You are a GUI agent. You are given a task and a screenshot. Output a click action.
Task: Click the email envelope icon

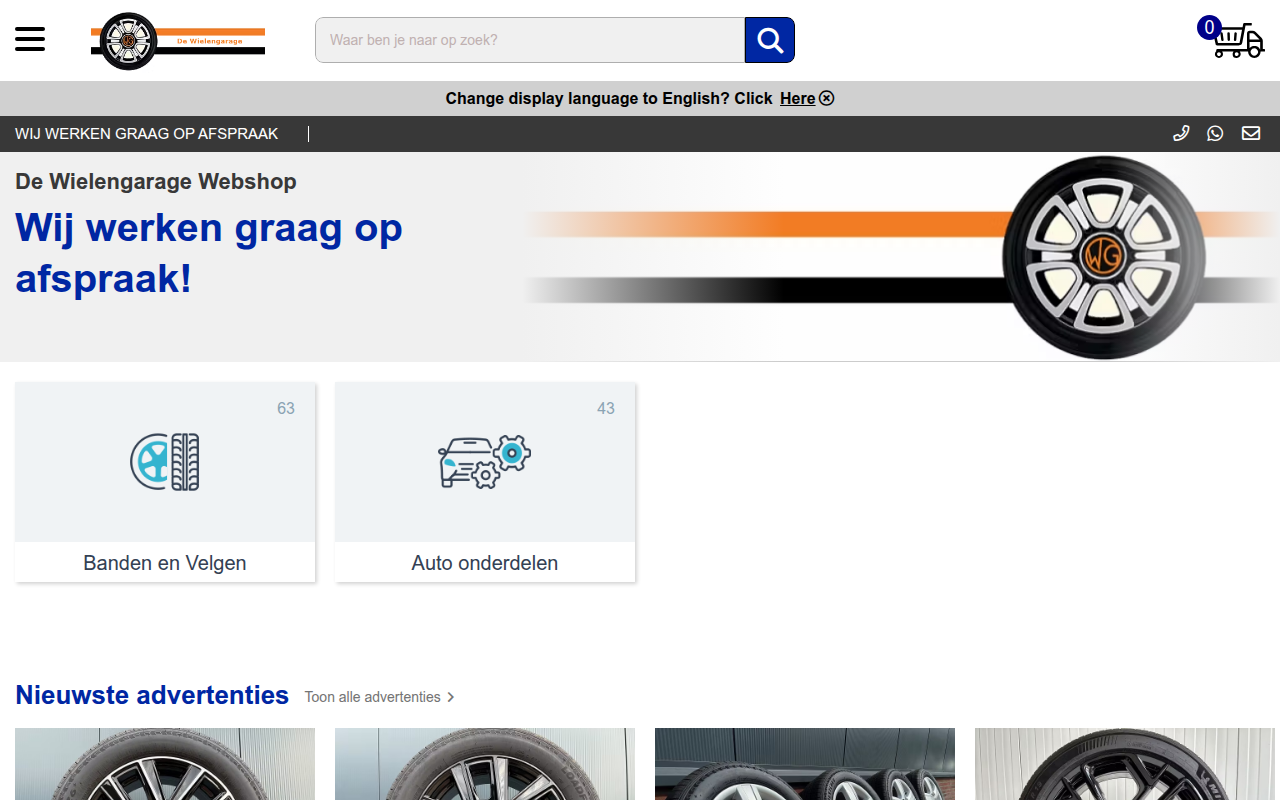[1251, 134]
